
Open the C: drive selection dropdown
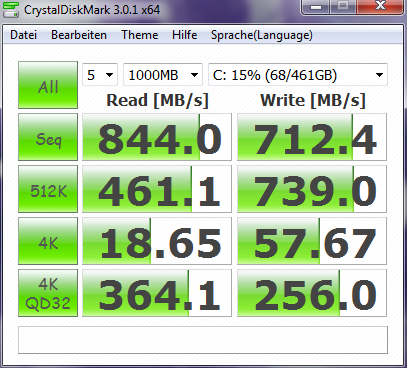click(298, 75)
